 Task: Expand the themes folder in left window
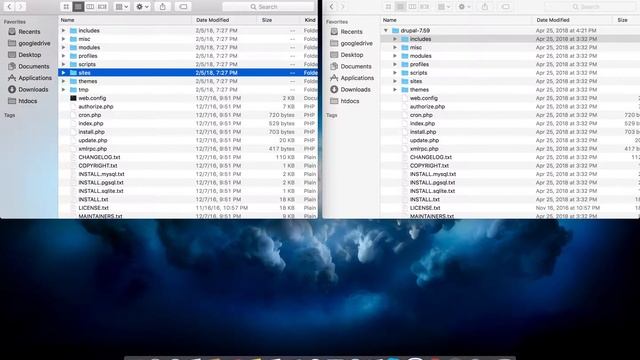coord(63,81)
